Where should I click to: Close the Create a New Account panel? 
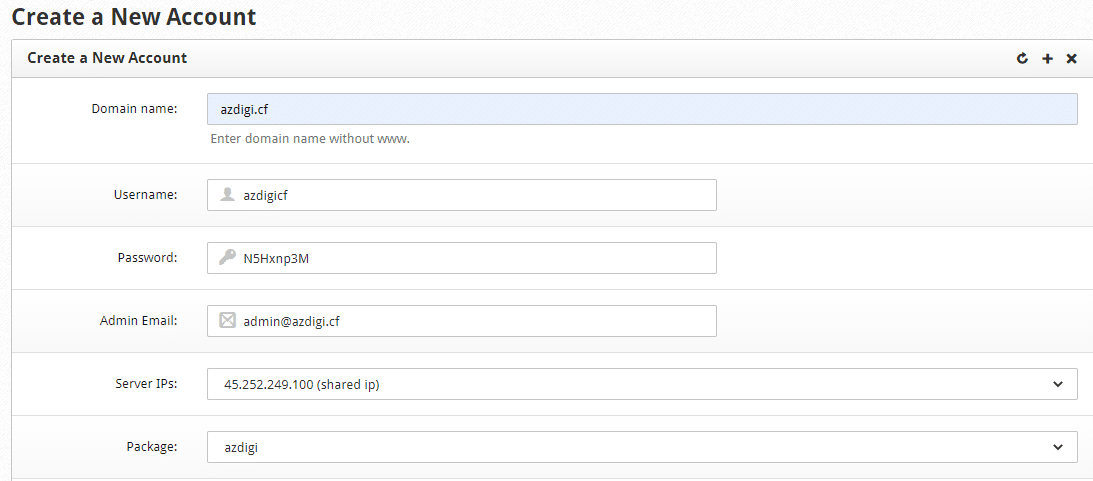click(1071, 59)
